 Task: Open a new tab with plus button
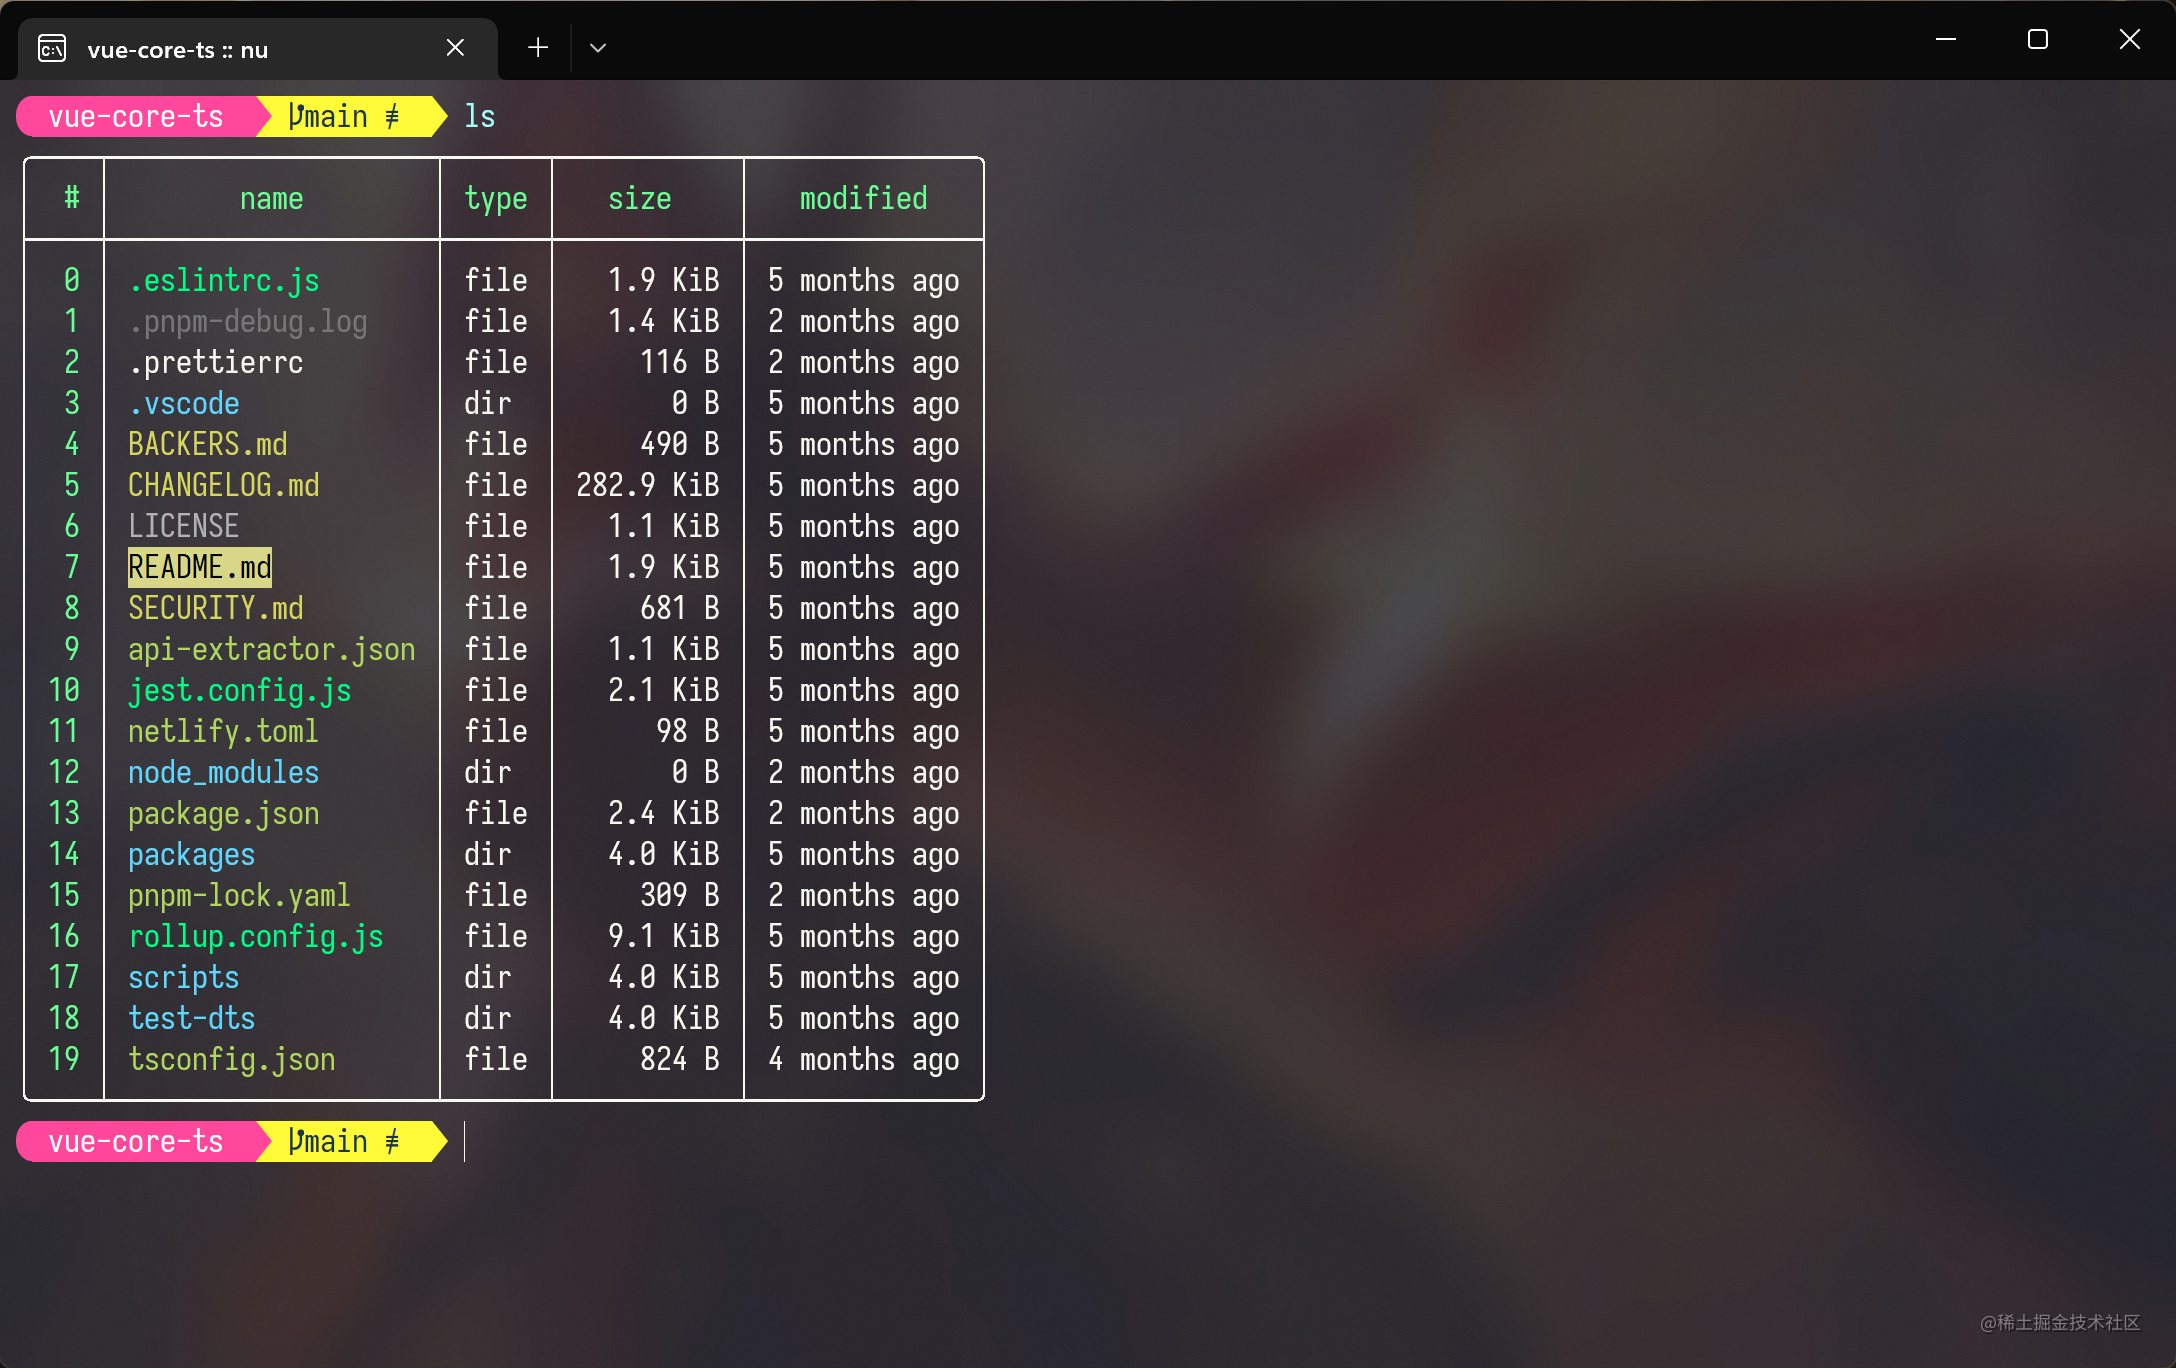tap(538, 48)
